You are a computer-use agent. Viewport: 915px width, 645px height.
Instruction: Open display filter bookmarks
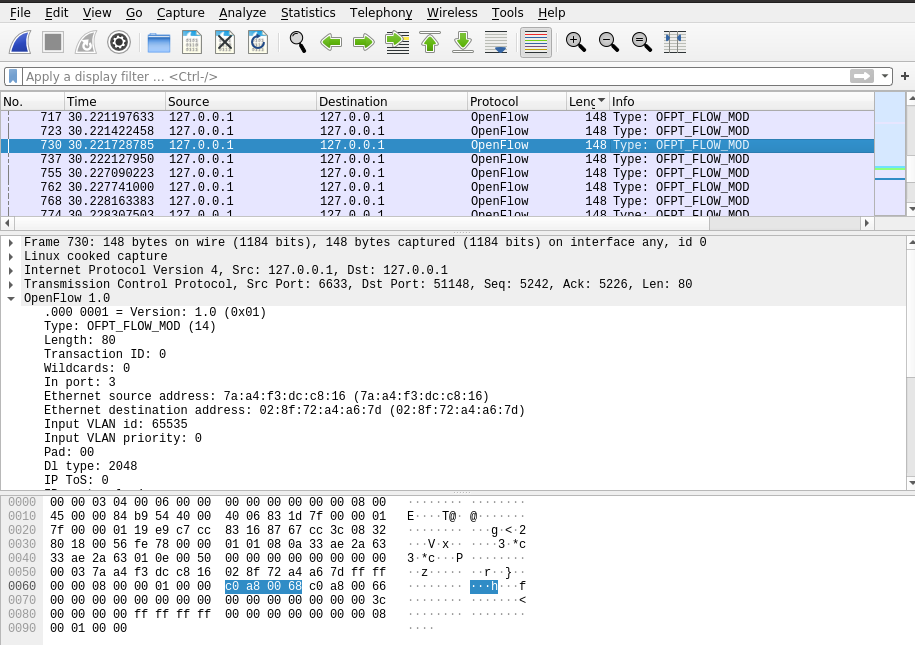[13, 76]
